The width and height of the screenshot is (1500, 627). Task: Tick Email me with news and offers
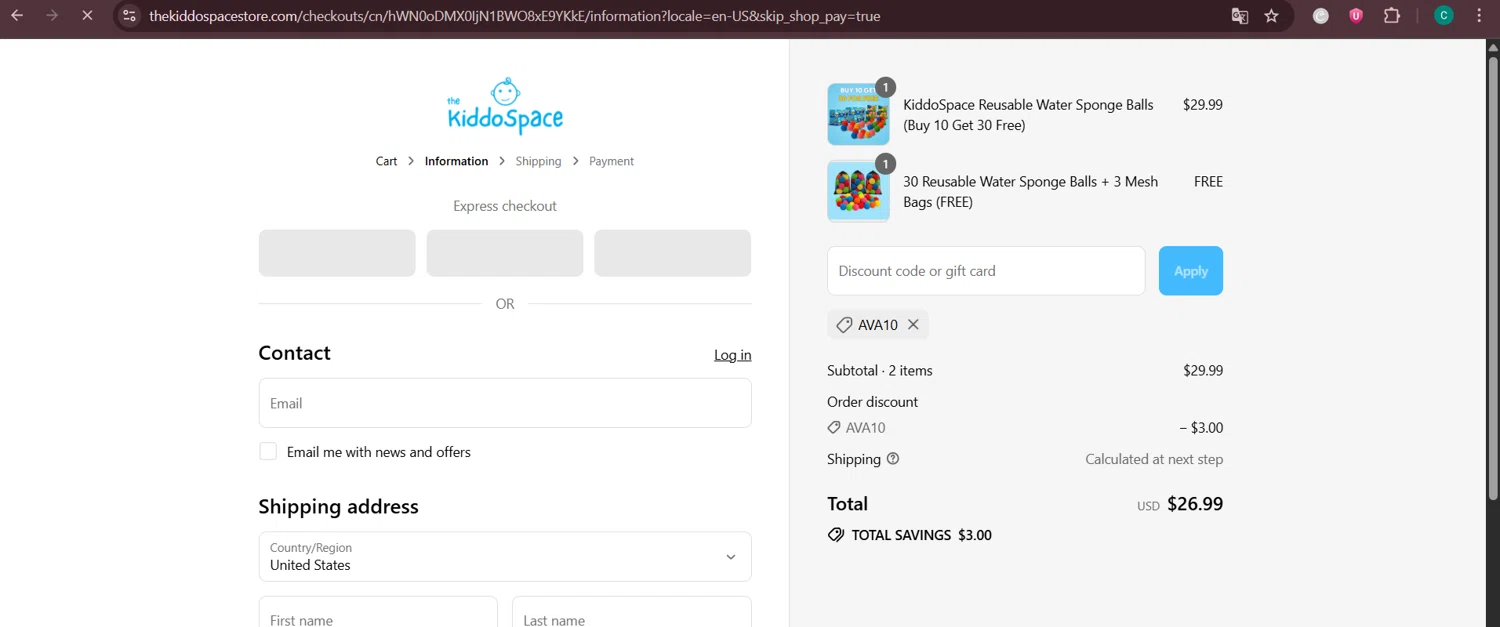click(x=268, y=451)
